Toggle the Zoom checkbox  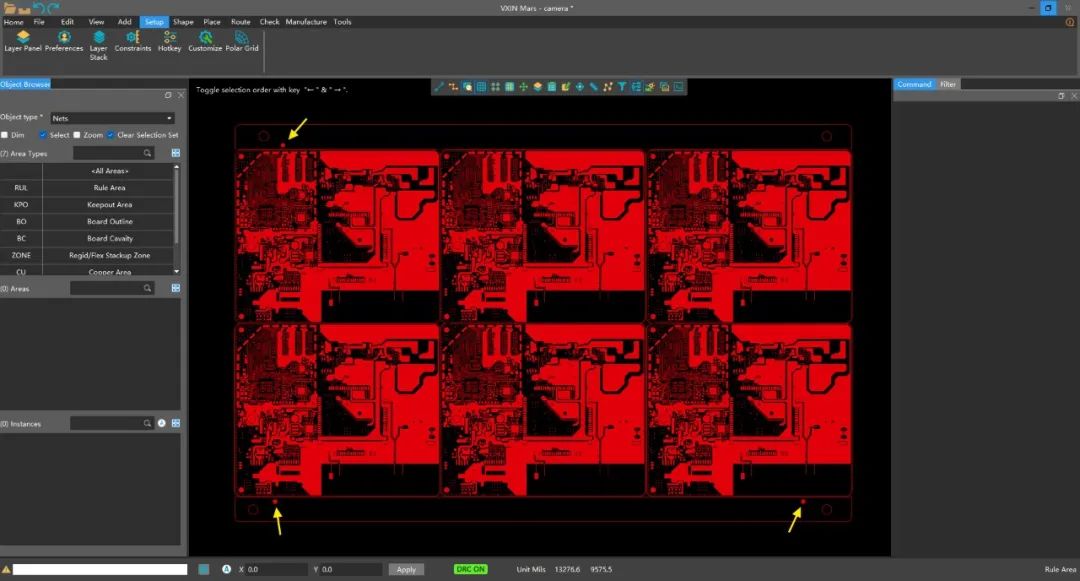tap(77, 135)
